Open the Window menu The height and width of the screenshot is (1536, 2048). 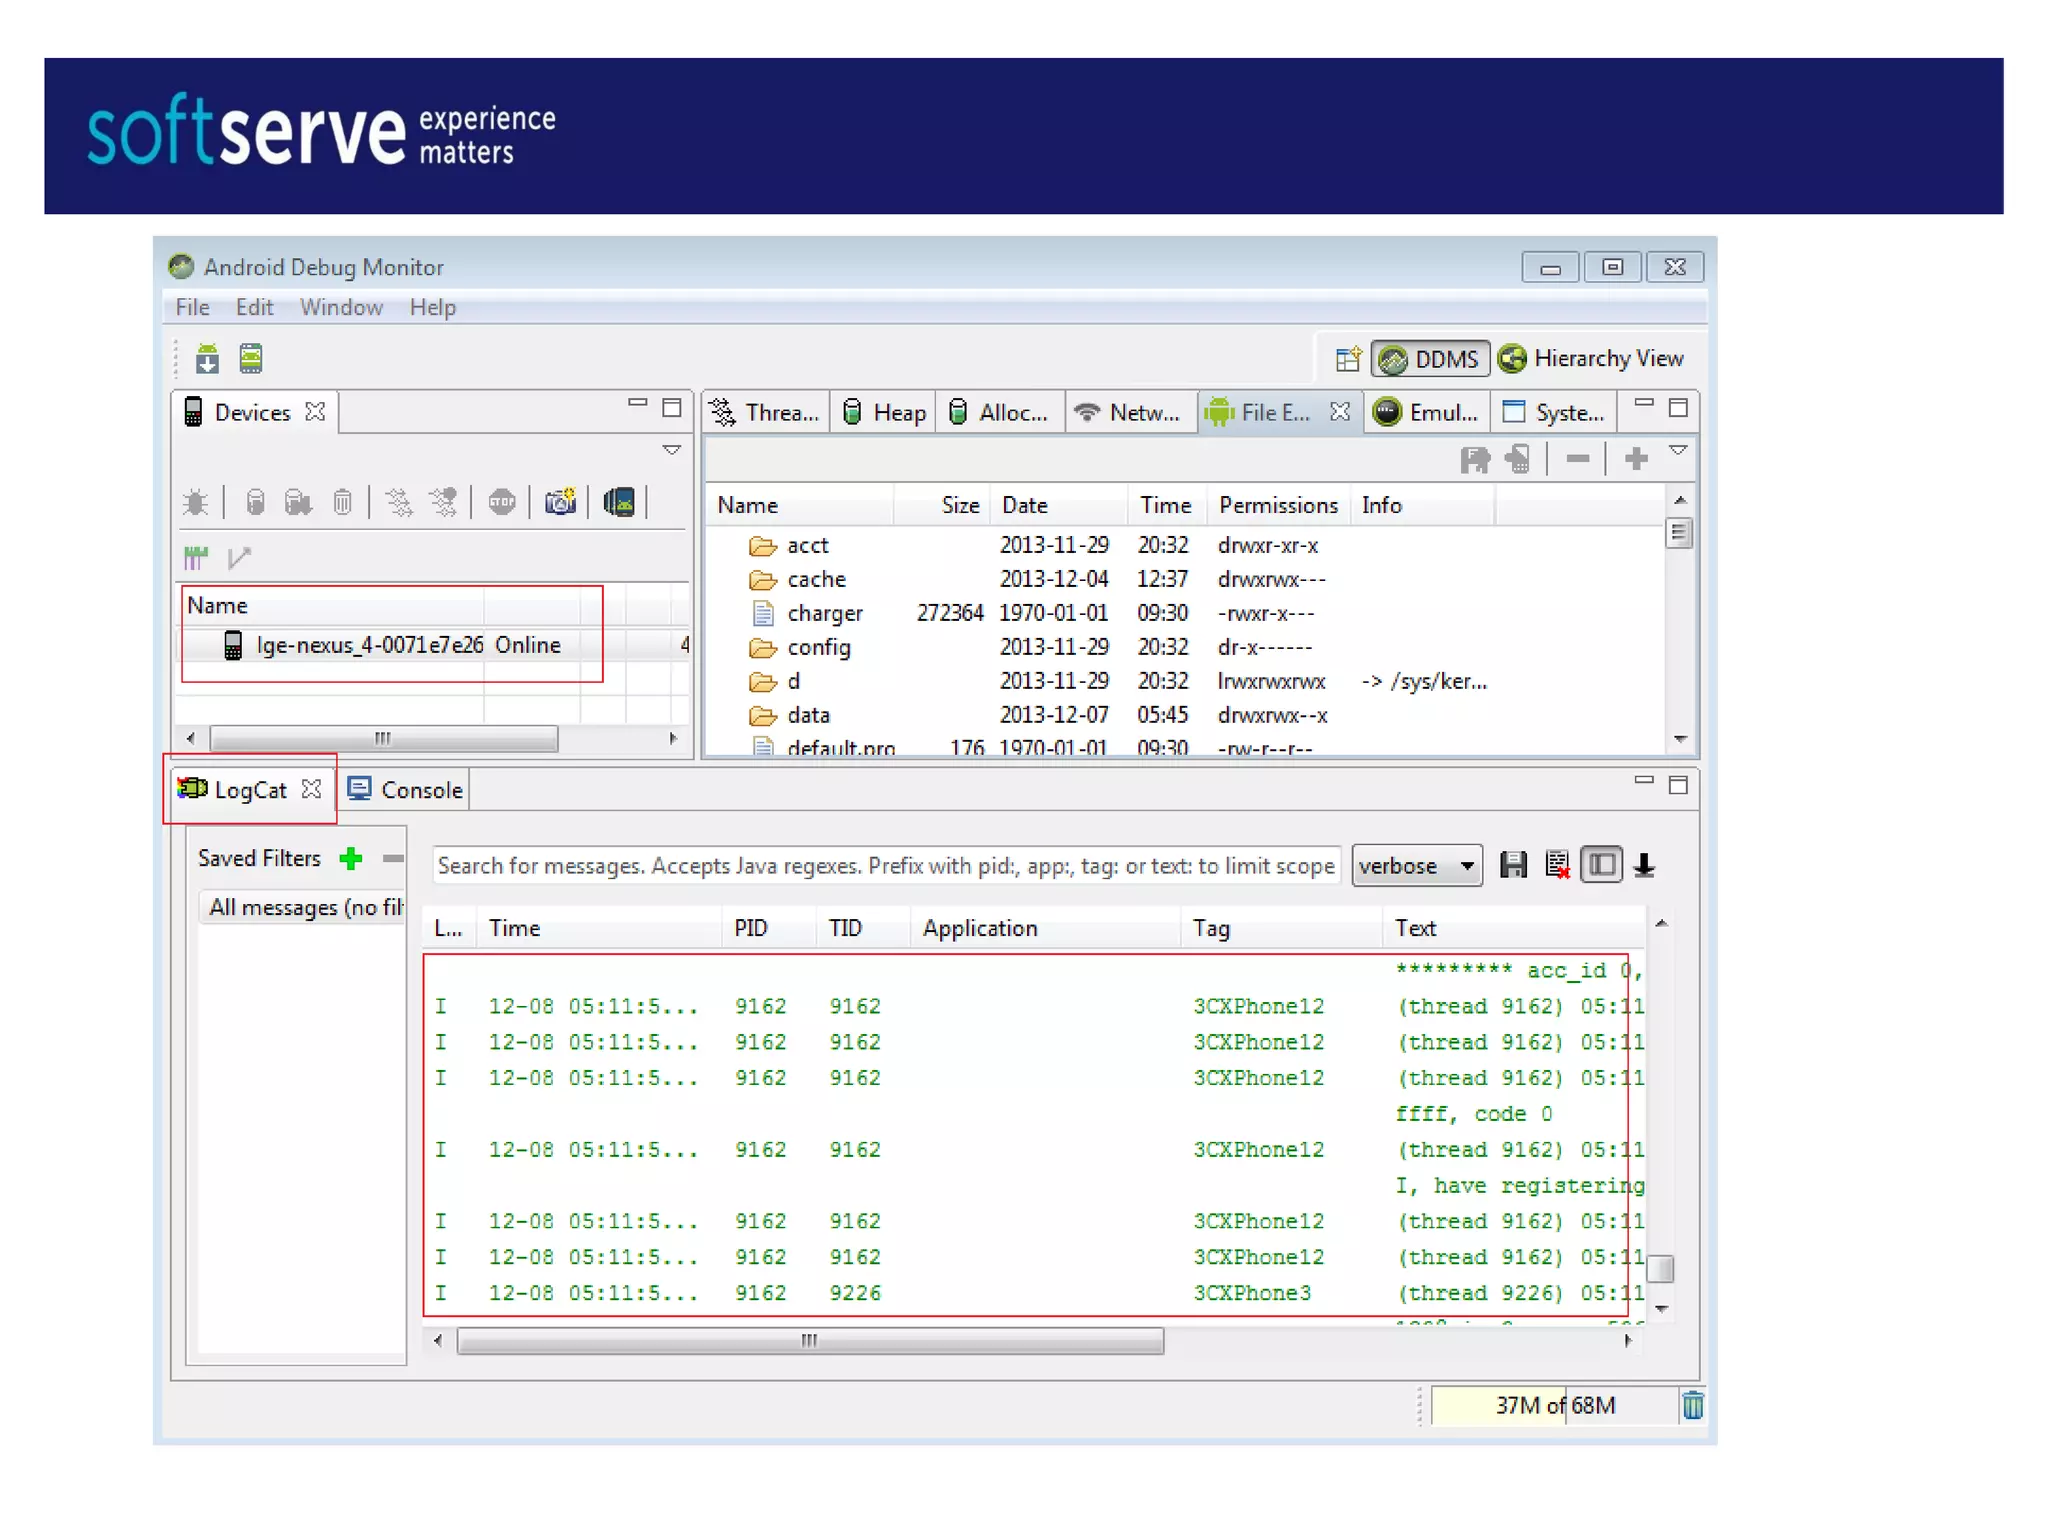click(x=341, y=307)
